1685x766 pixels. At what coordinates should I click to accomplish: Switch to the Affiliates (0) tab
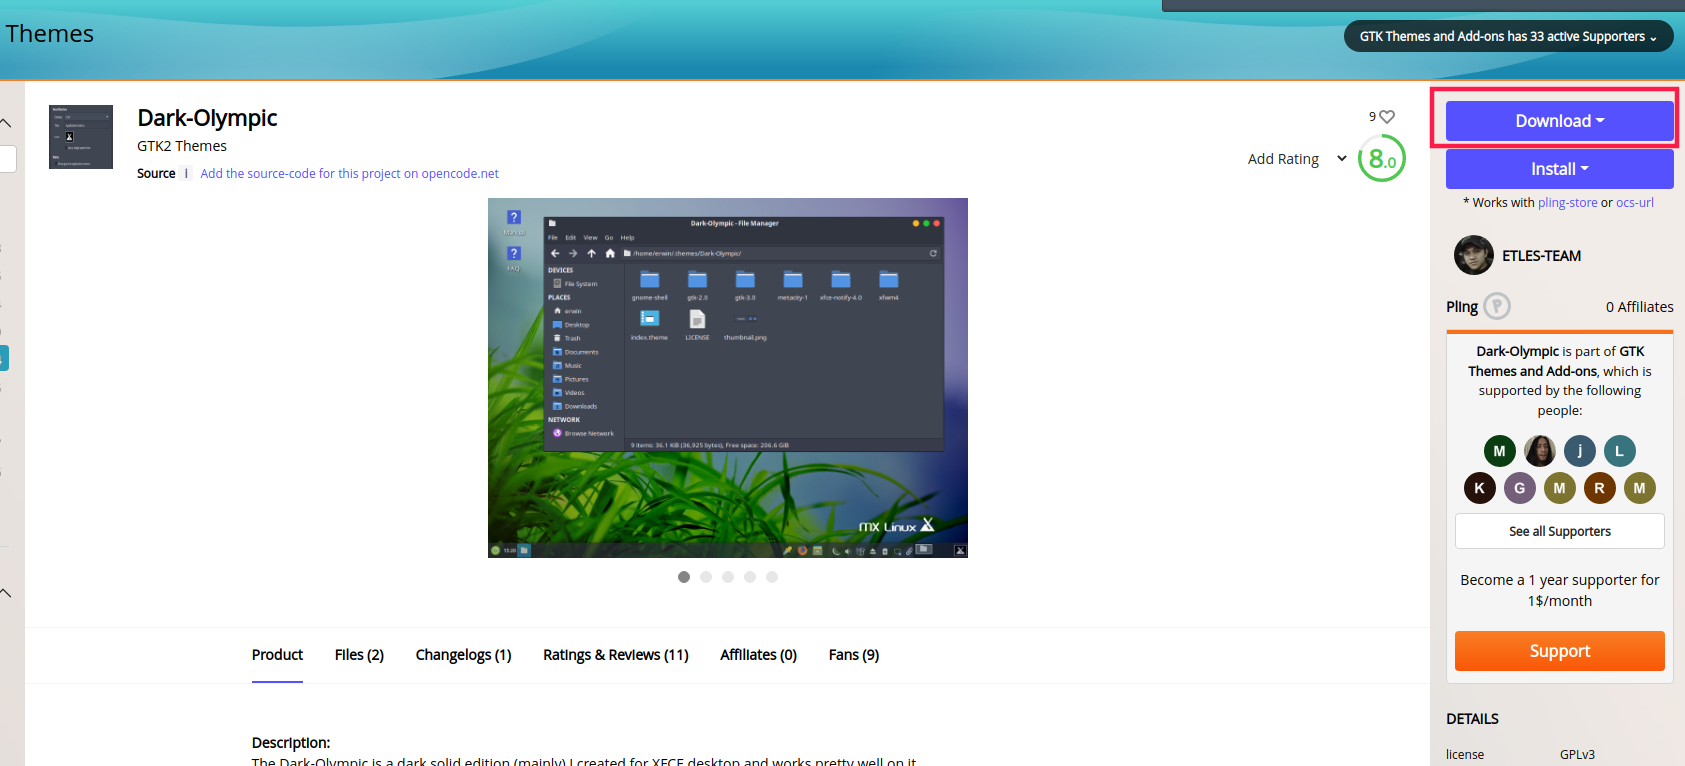click(758, 655)
